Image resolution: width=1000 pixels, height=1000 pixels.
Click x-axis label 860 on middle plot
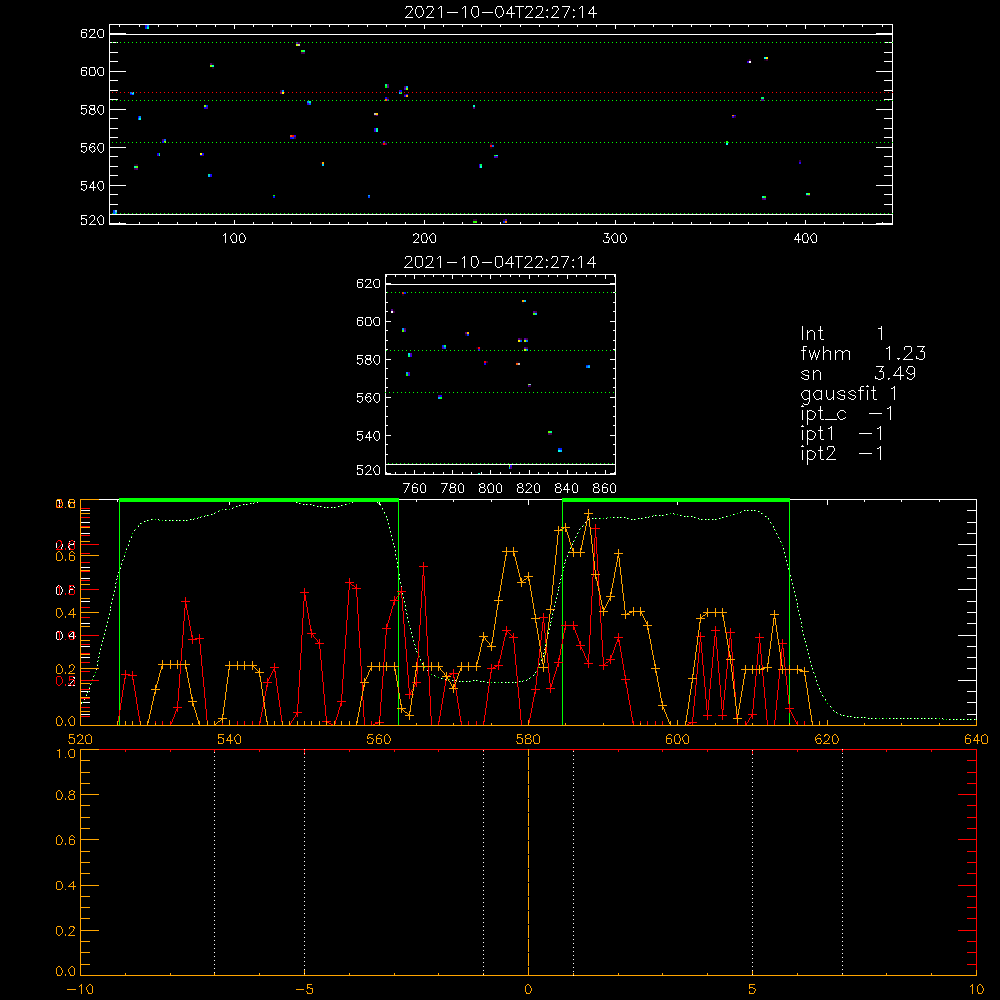click(605, 489)
